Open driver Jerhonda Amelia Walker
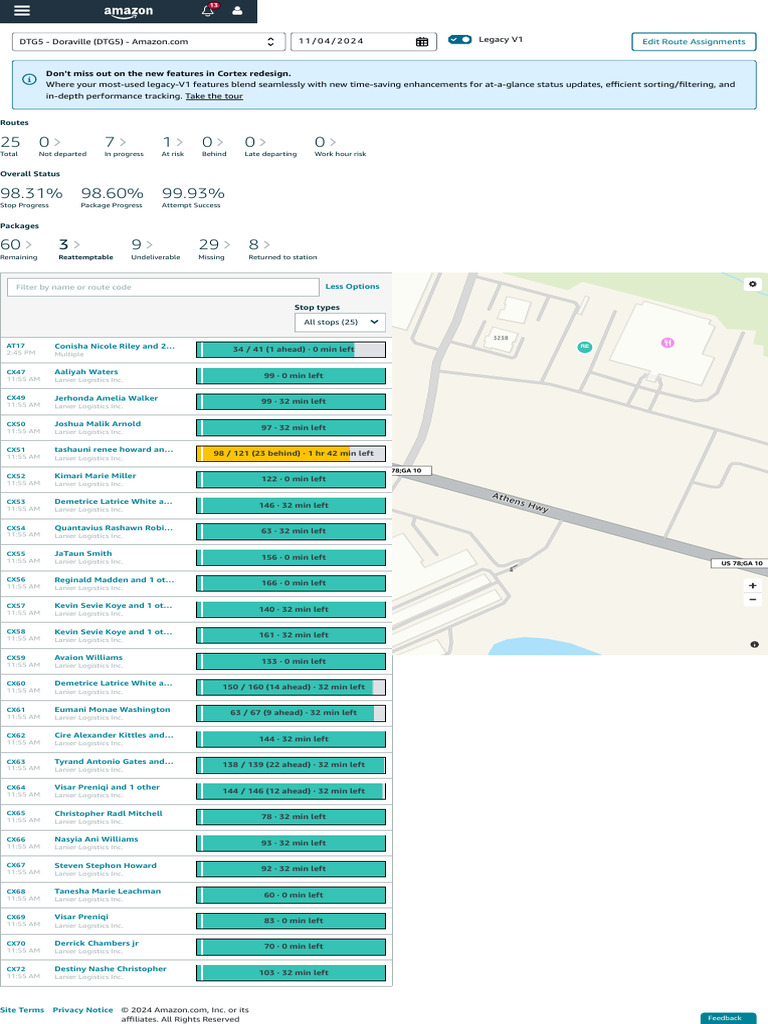Screen dimensions: 768x1024 (x=106, y=398)
